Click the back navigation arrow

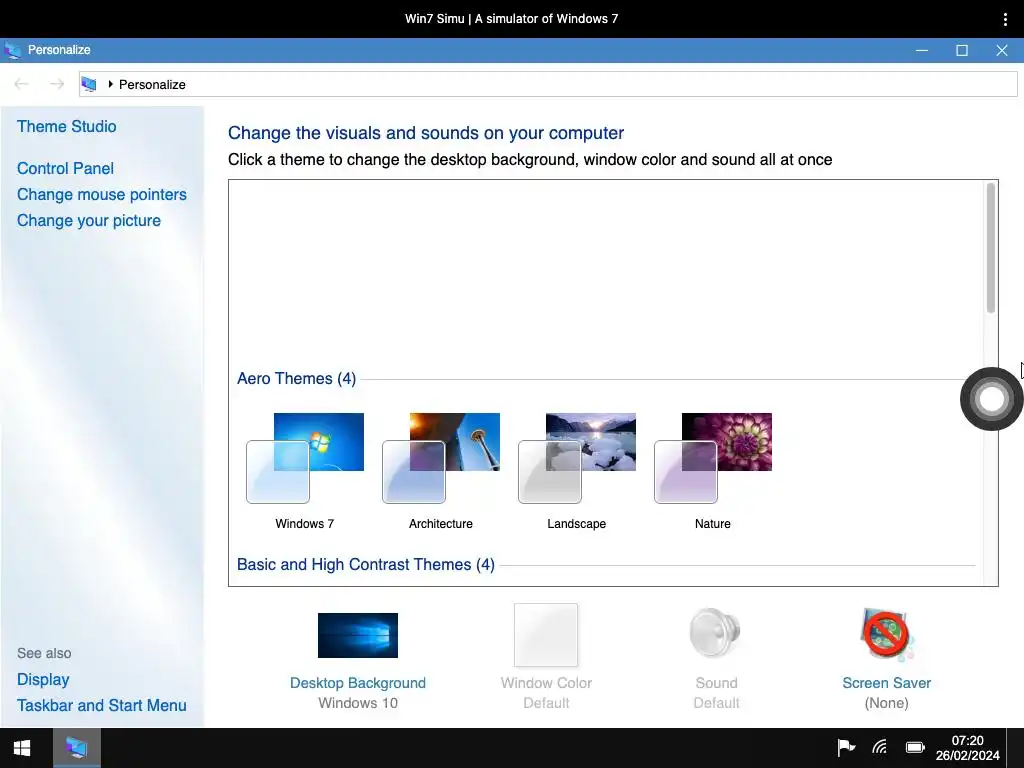point(22,84)
